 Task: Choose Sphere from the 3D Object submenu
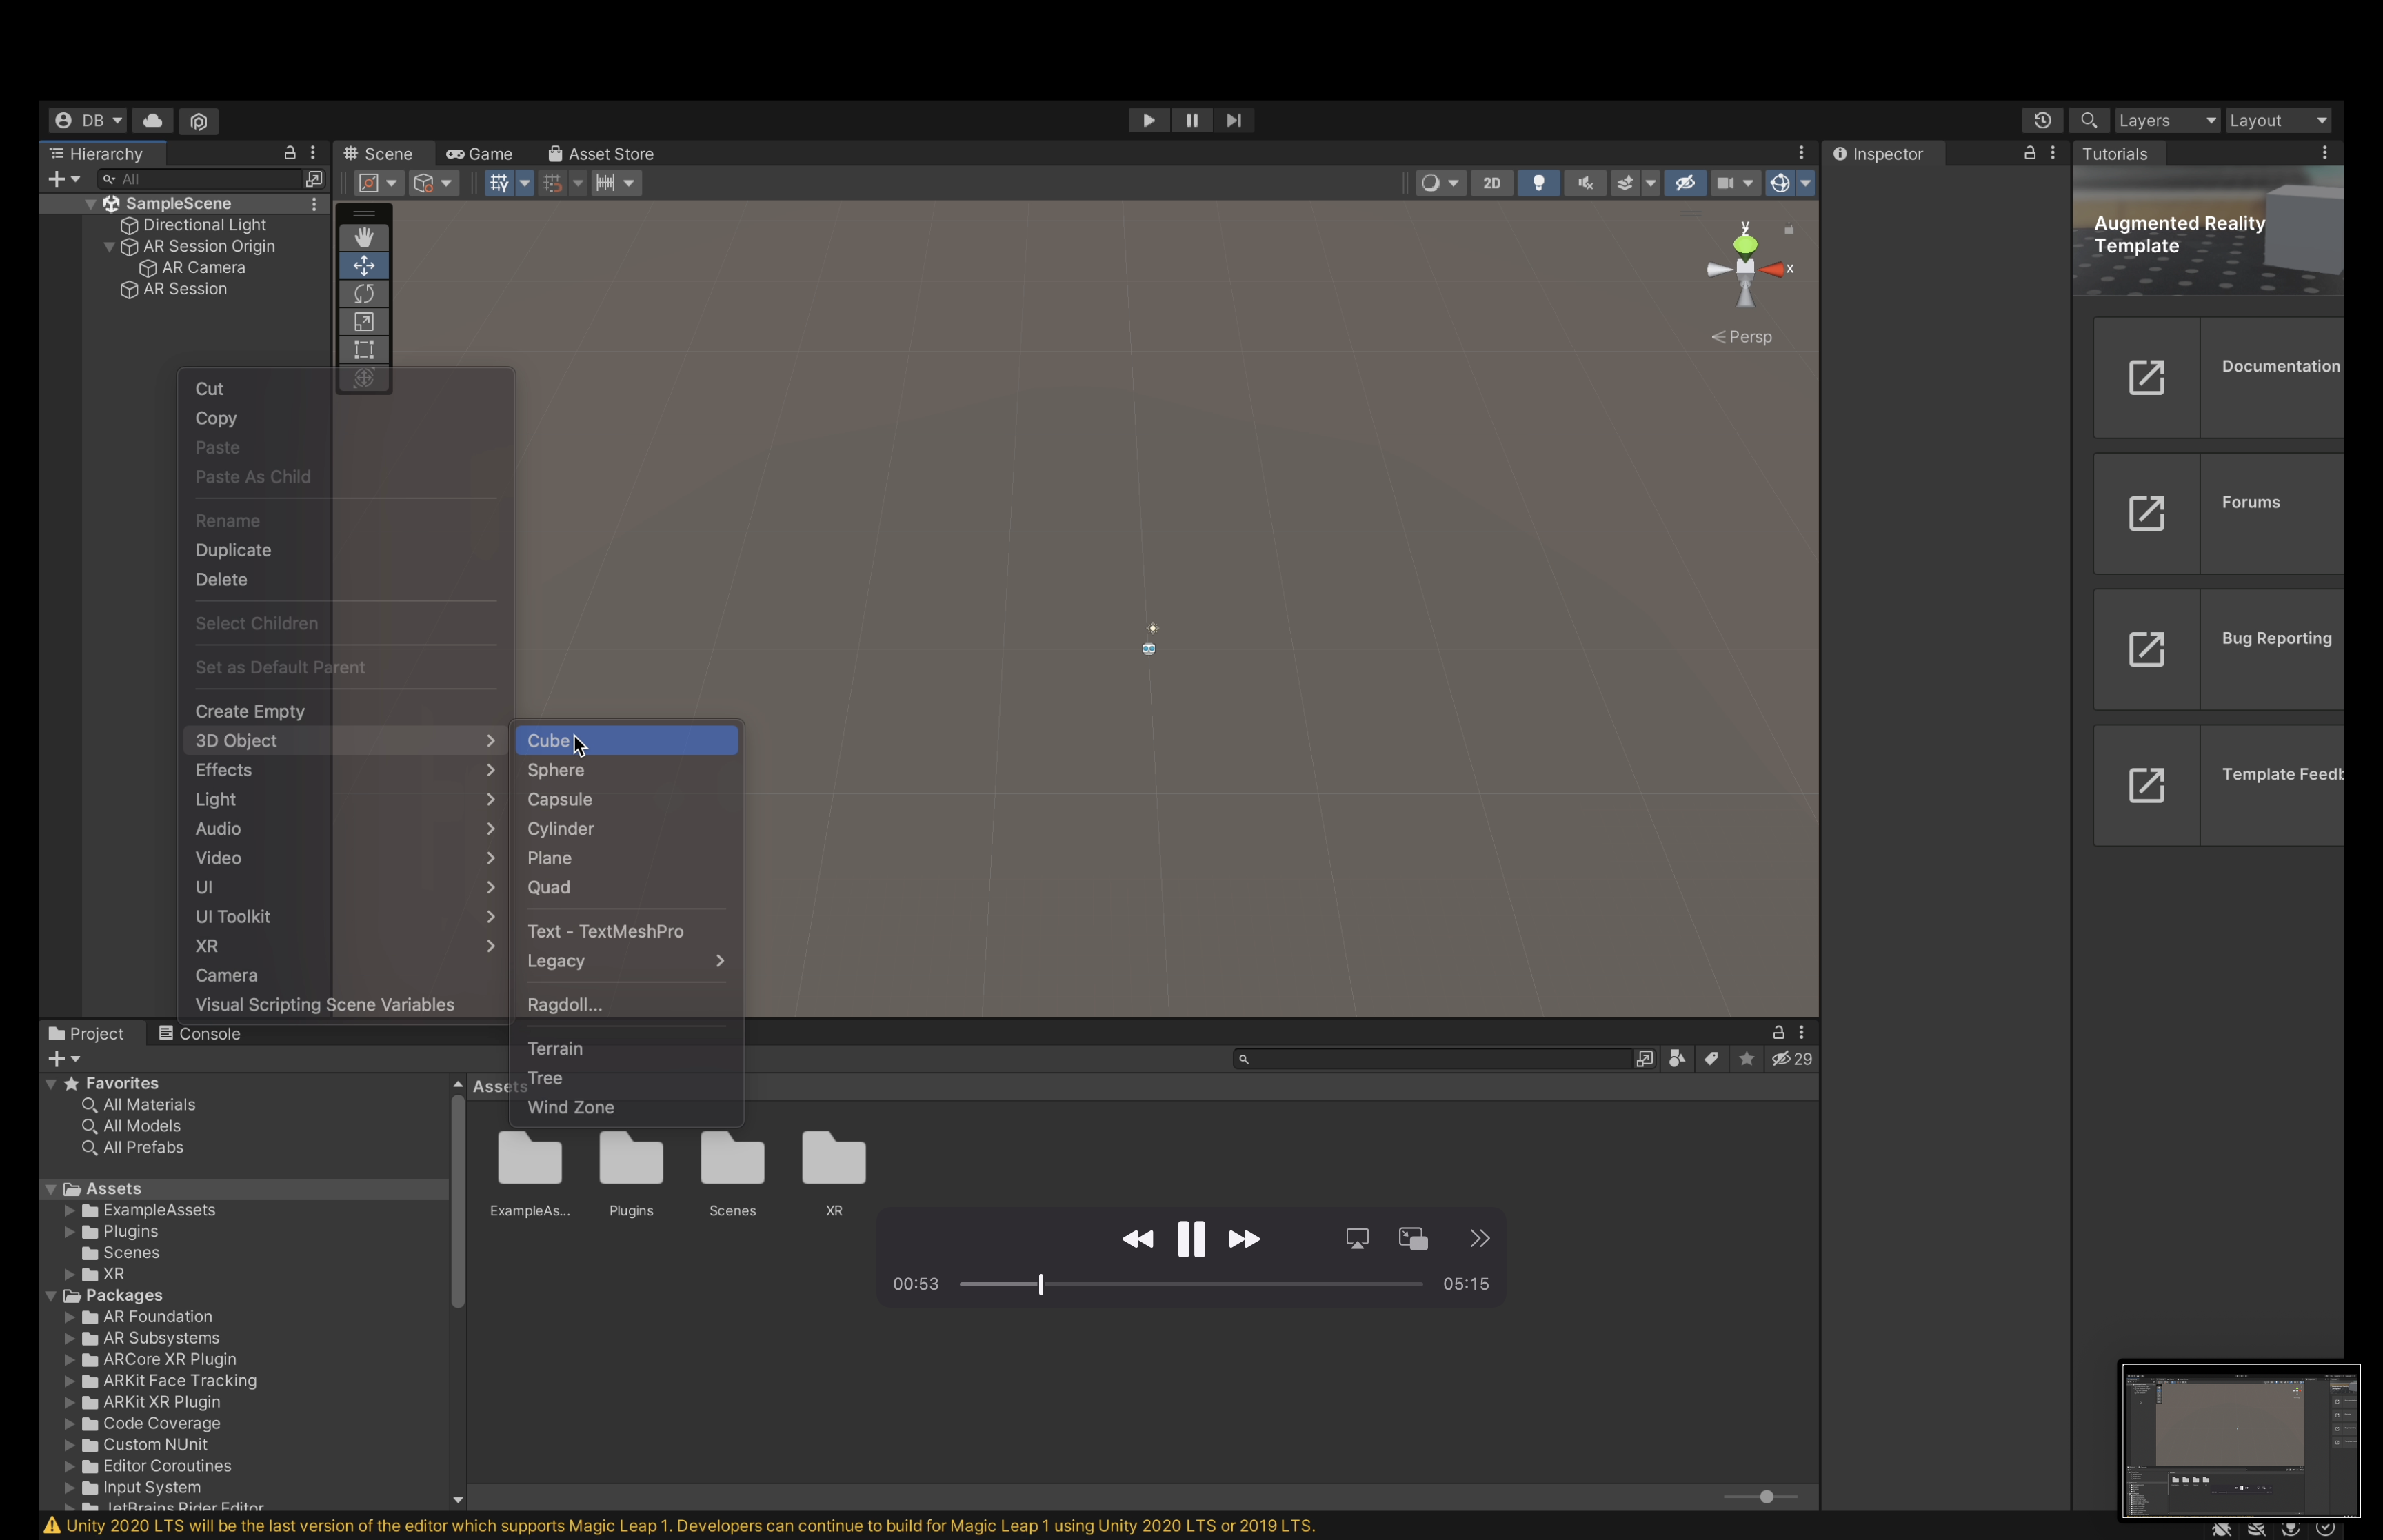[556, 770]
